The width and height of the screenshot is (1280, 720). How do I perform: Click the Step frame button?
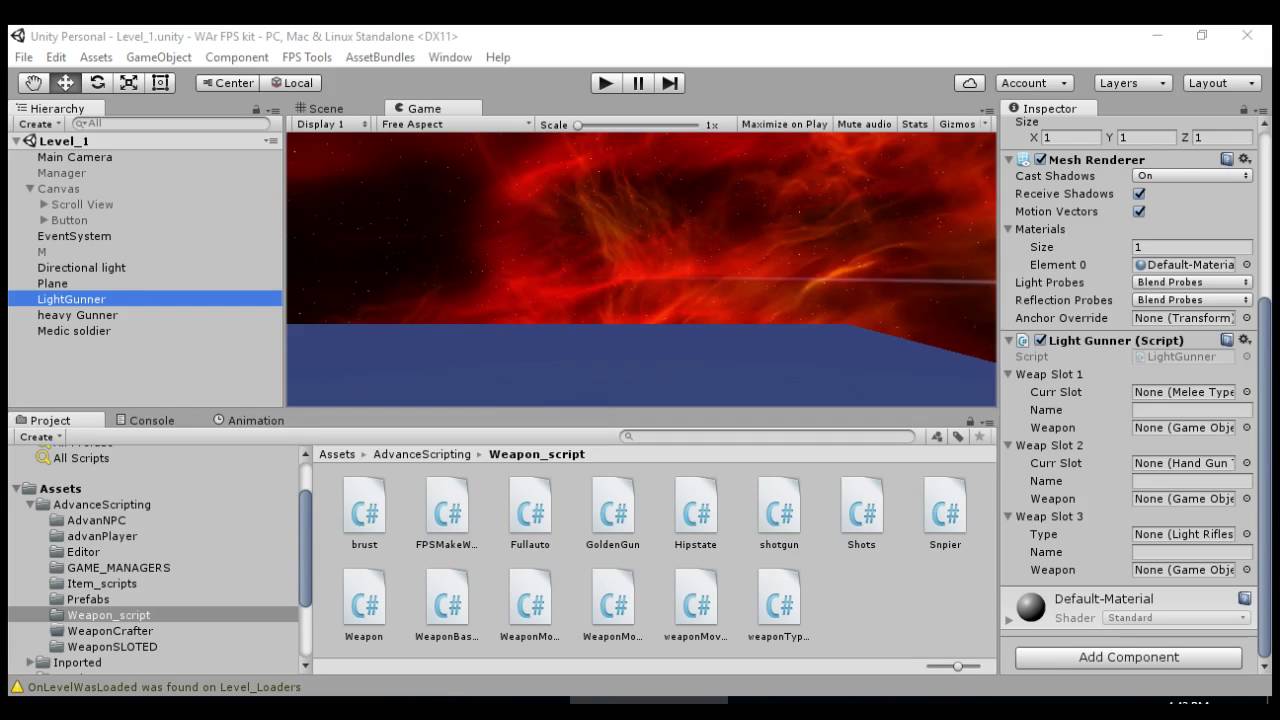pyautogui.click(x=670, y=83)
